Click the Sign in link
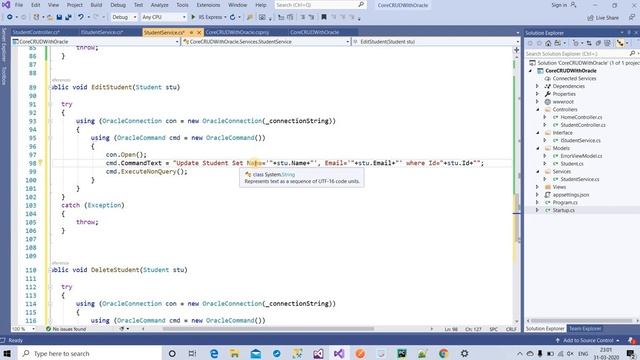This screenshot has height=360, width=640. (559, 5)
